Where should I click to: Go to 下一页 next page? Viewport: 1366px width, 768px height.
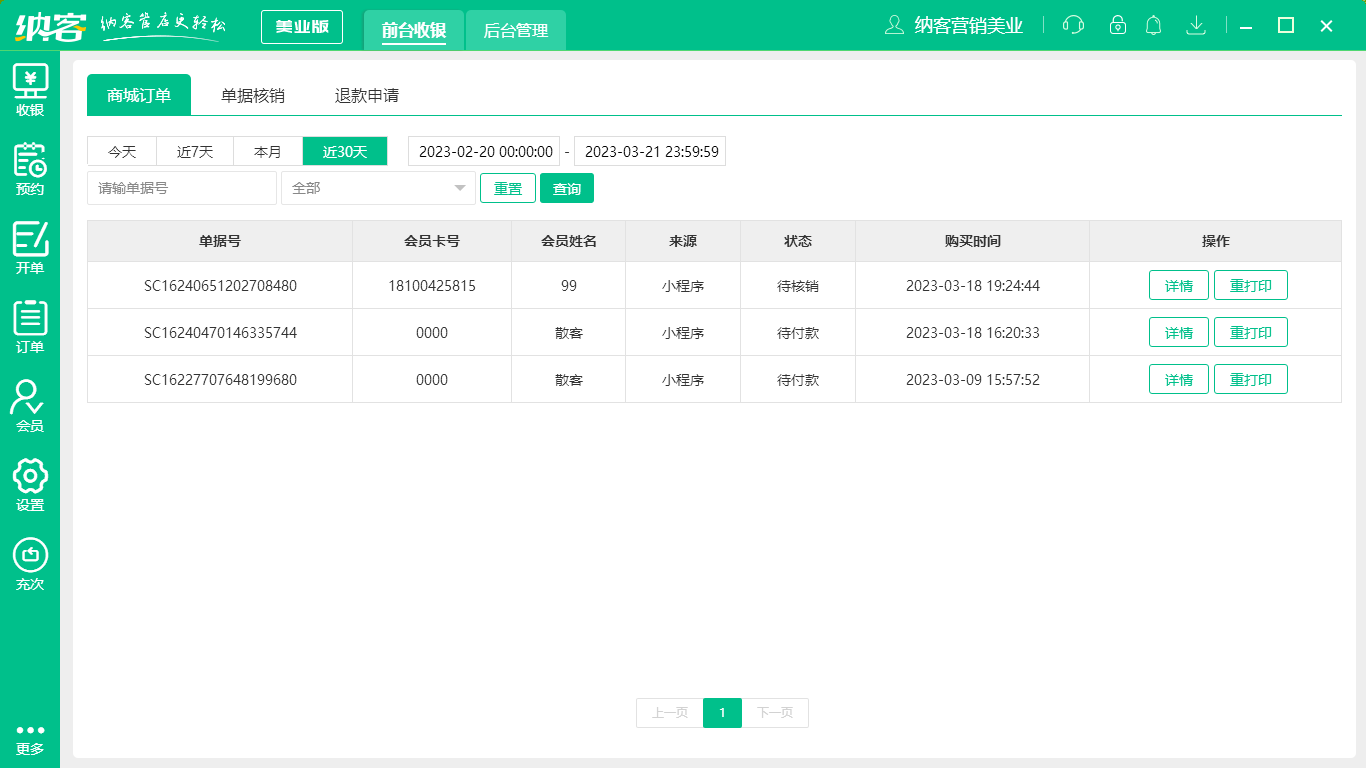(x=775, y=713)
